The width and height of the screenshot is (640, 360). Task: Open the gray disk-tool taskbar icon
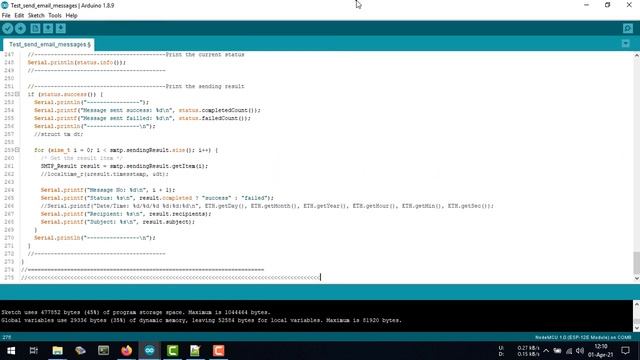click(80, 351)
